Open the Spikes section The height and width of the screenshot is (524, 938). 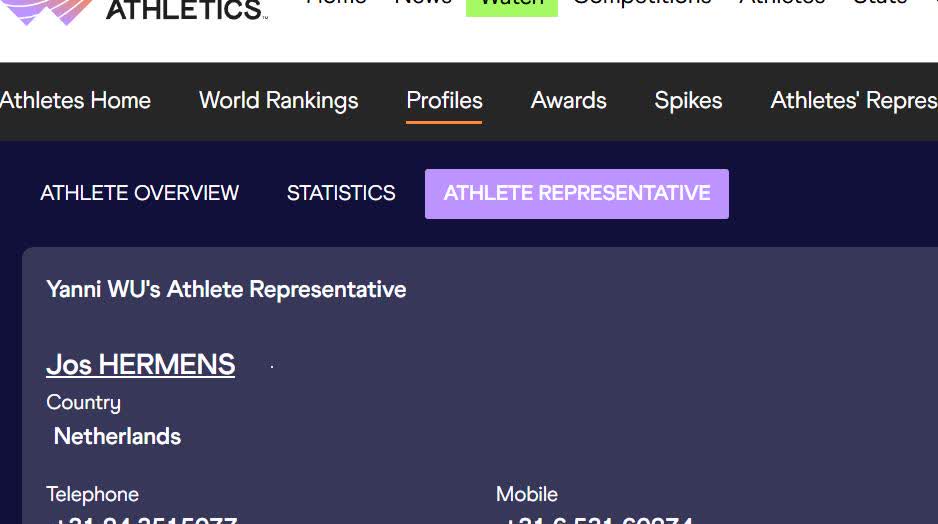(688, 101)
